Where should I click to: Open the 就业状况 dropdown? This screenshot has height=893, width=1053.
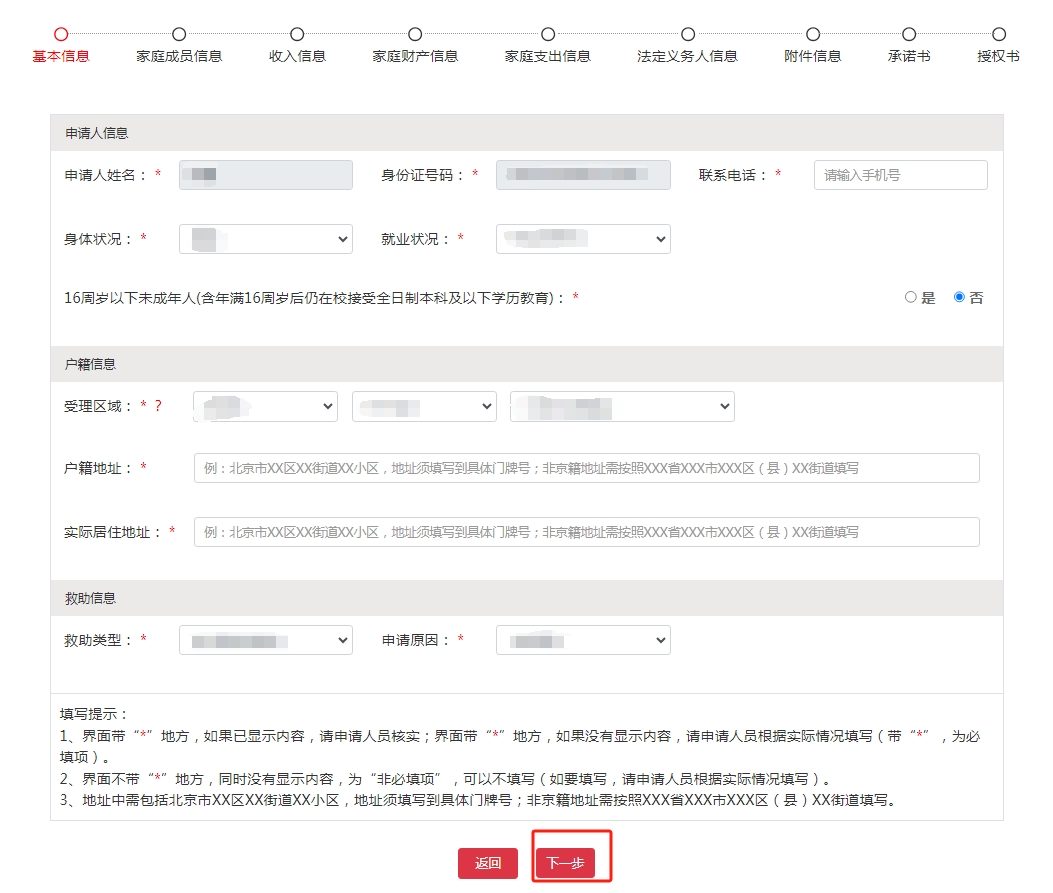(x=583, y=238)
